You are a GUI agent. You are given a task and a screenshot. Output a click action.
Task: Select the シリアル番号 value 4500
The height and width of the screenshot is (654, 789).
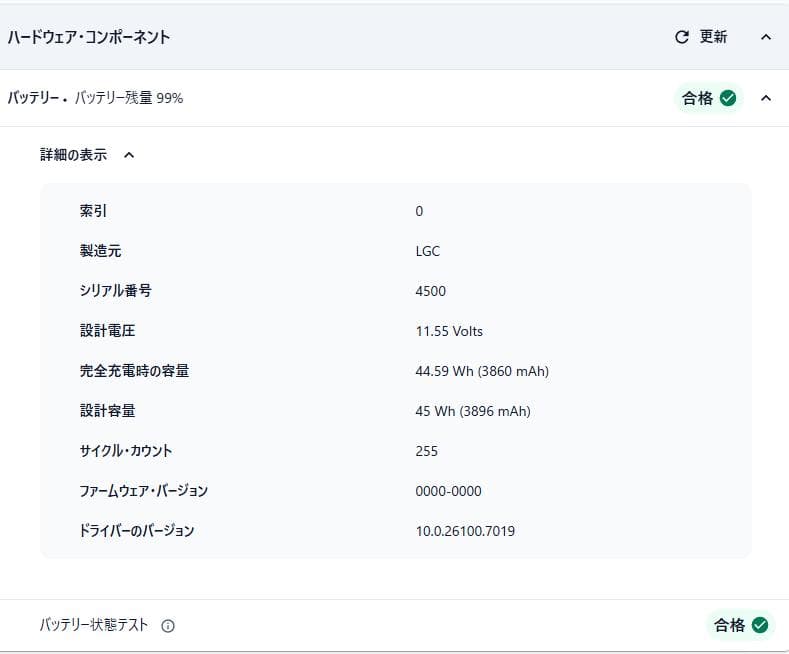(x=430, y=291)
